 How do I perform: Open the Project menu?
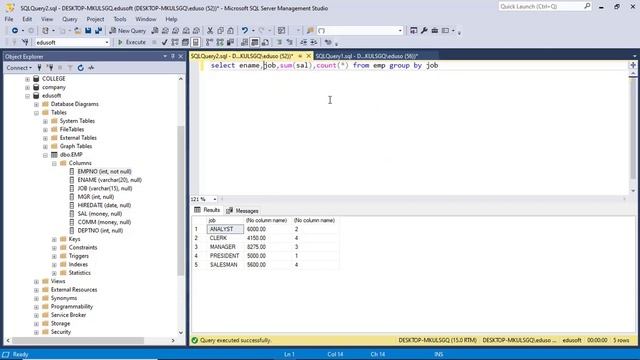[x=95, y=19]
